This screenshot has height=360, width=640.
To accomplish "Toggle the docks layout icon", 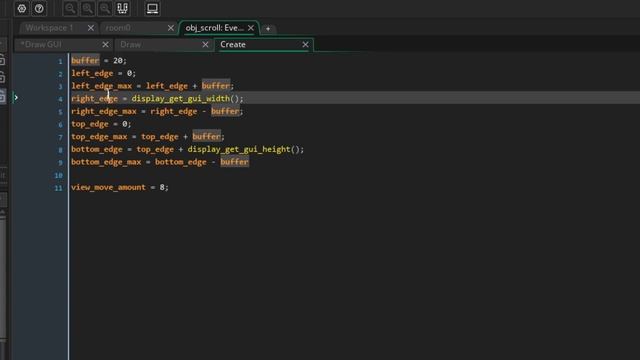I will (x=122, y=9).
